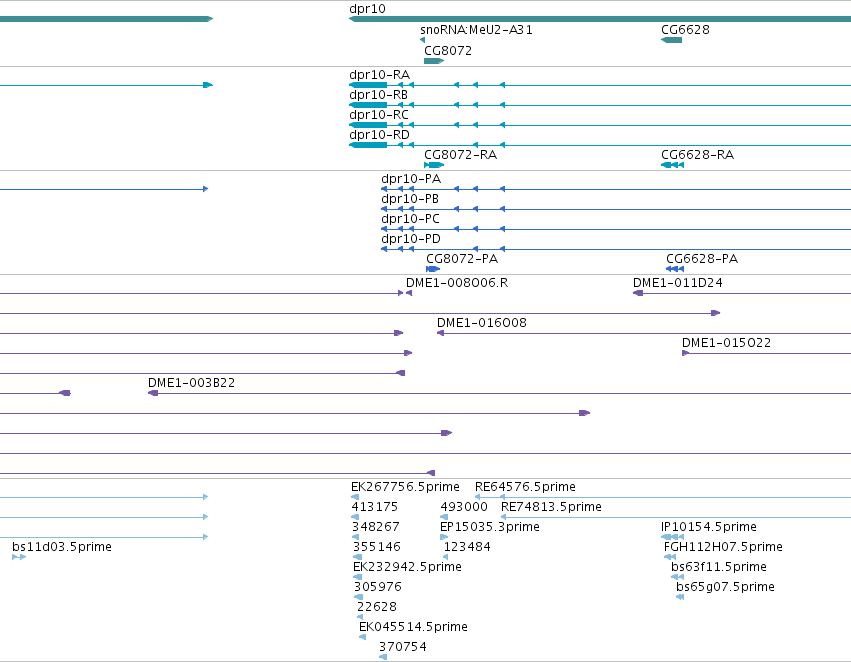Select the snoRNA:MeU2-A31 feature label
851x662 pixels.
(x=476, y=30)
